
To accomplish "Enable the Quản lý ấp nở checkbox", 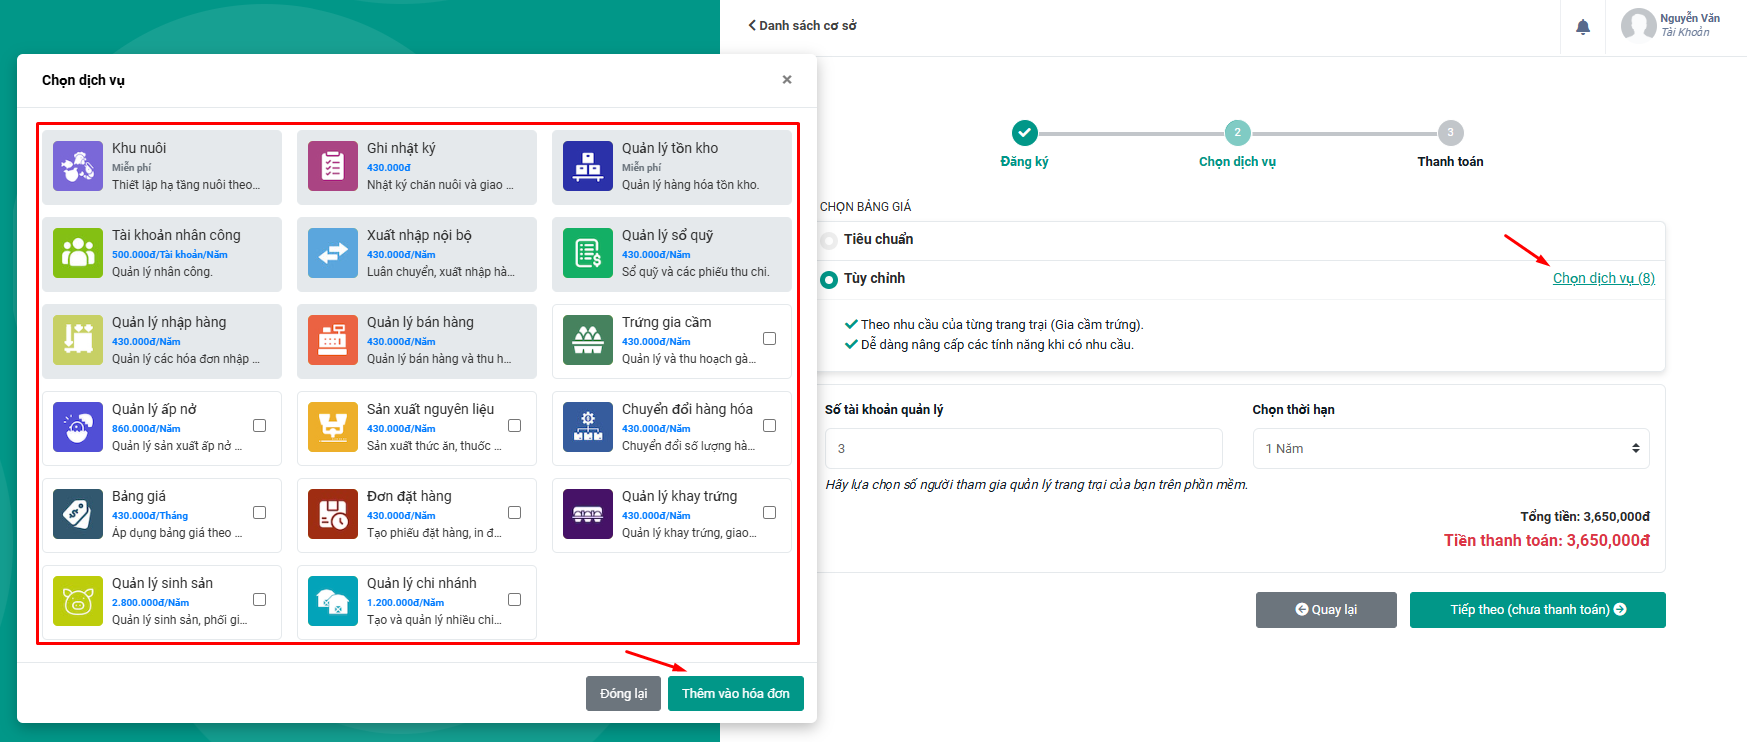I will click(x=259, y=426).
